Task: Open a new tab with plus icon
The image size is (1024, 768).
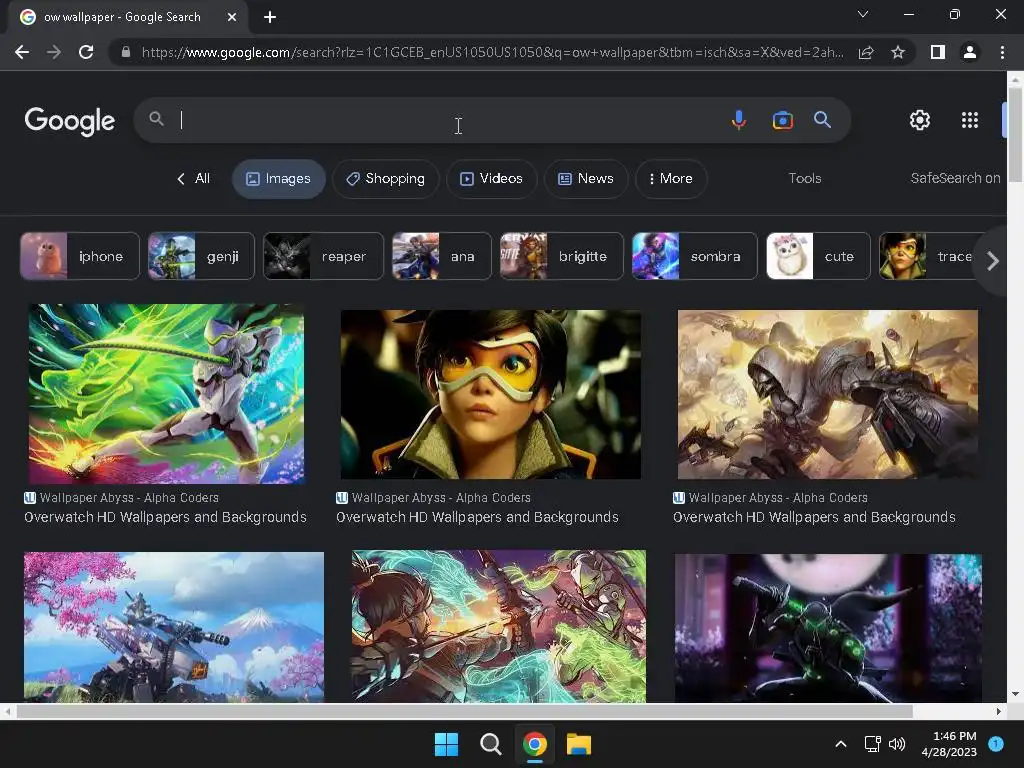Action: [x=270, y=17]
